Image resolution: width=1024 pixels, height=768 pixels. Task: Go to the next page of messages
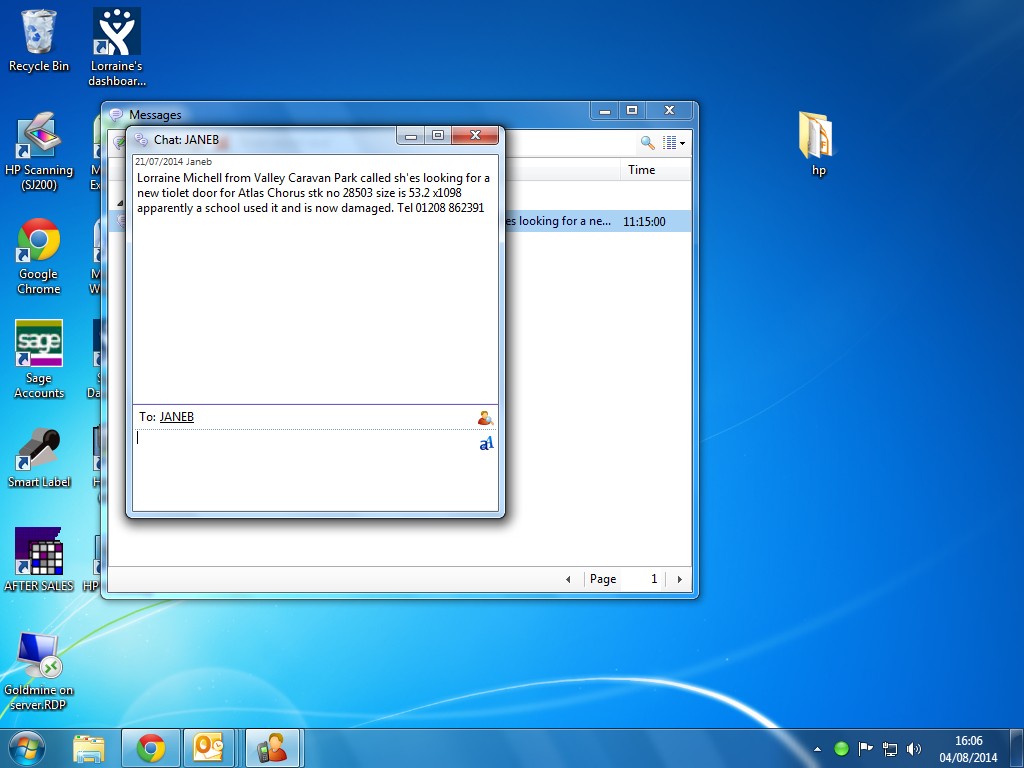(680, 579)
